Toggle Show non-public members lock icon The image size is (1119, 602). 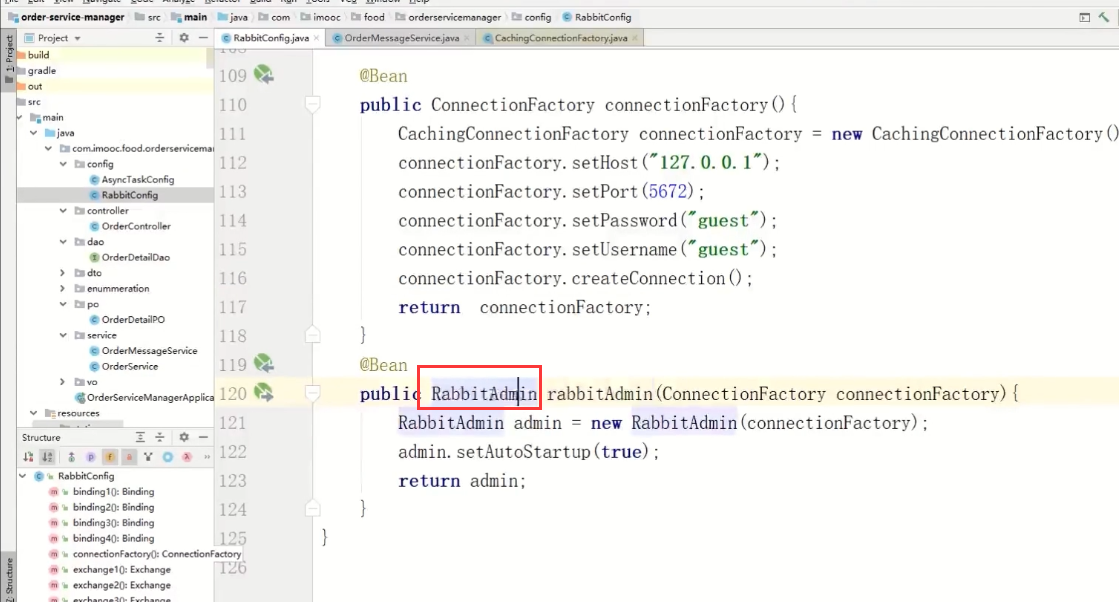[x=129, y=456]
